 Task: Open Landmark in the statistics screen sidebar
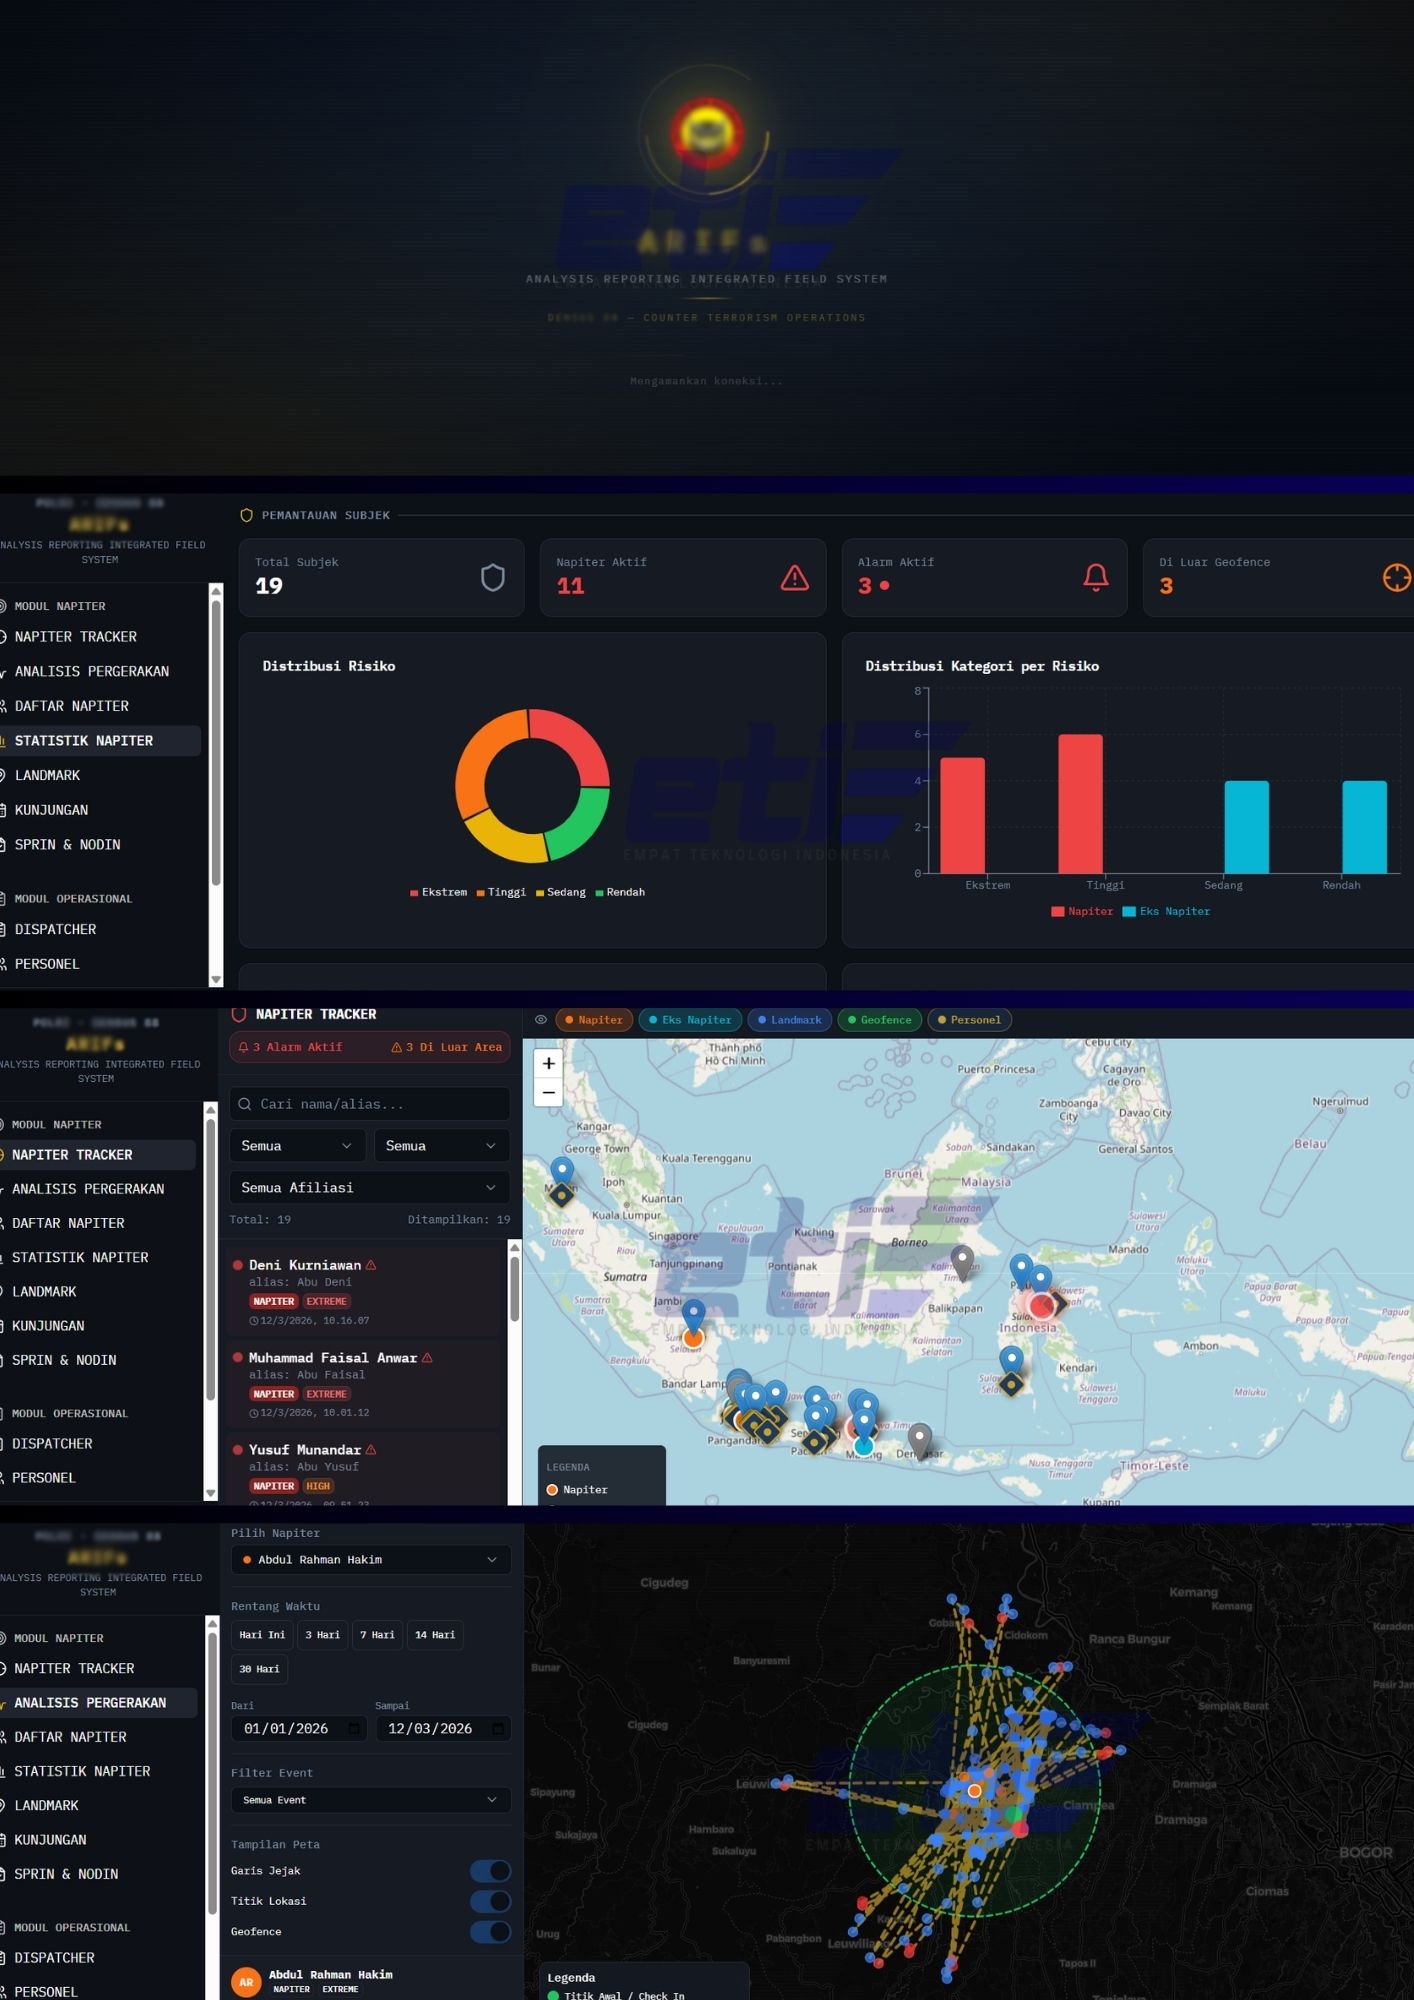(x=47, y=775)
